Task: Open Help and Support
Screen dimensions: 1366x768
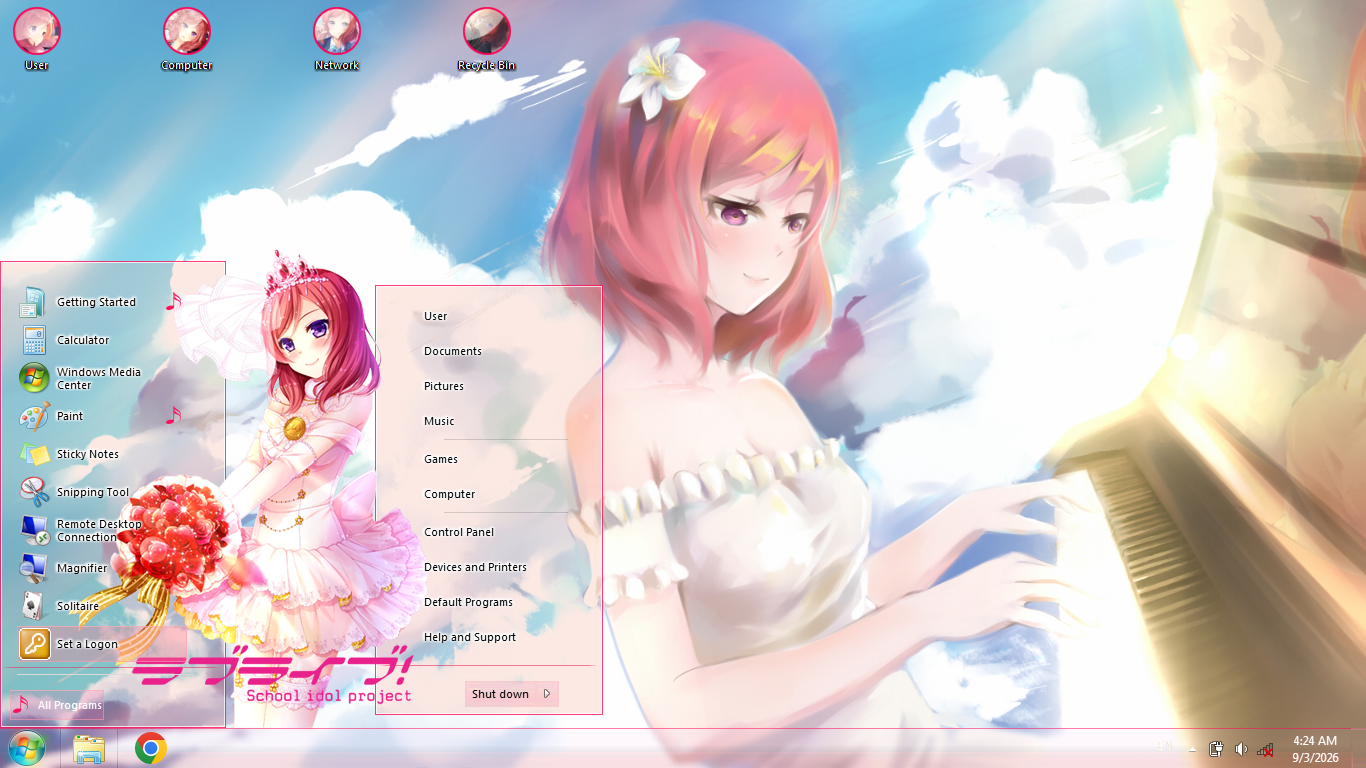Action: pyautogui.click(x=470, y=637)
